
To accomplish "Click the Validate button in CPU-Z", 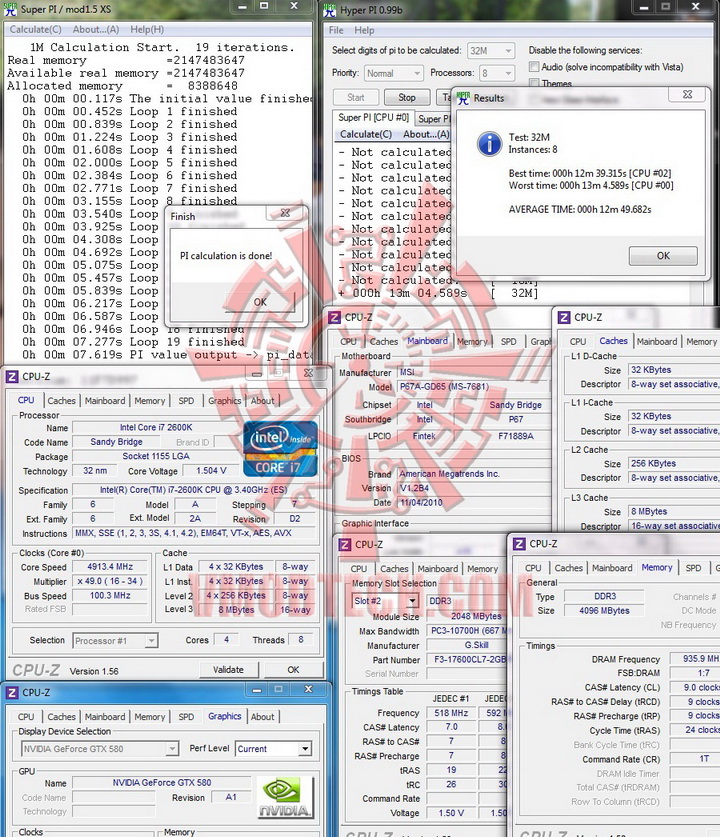I will pos(228,669).
